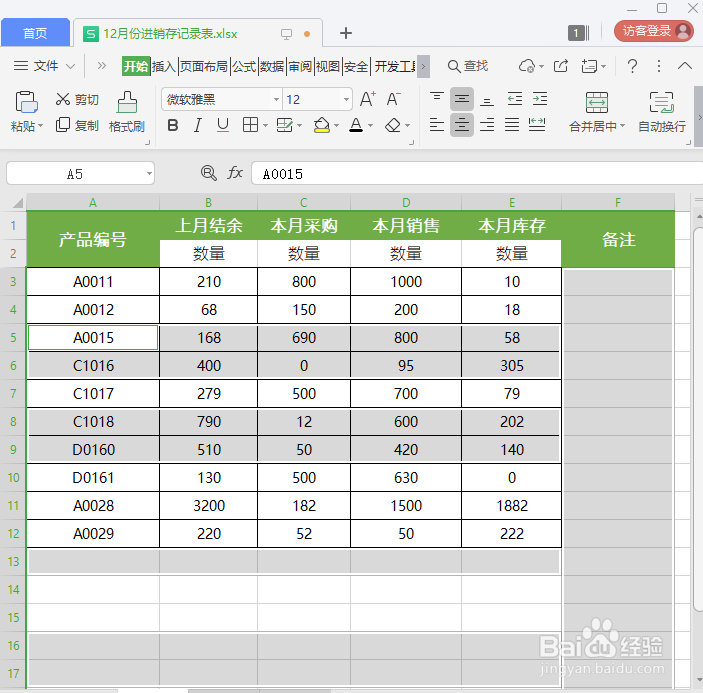The width and height of the screenshot is (703, 693).
Task: Click the zoom magnifier beside fx
Action: pos(208,173)
